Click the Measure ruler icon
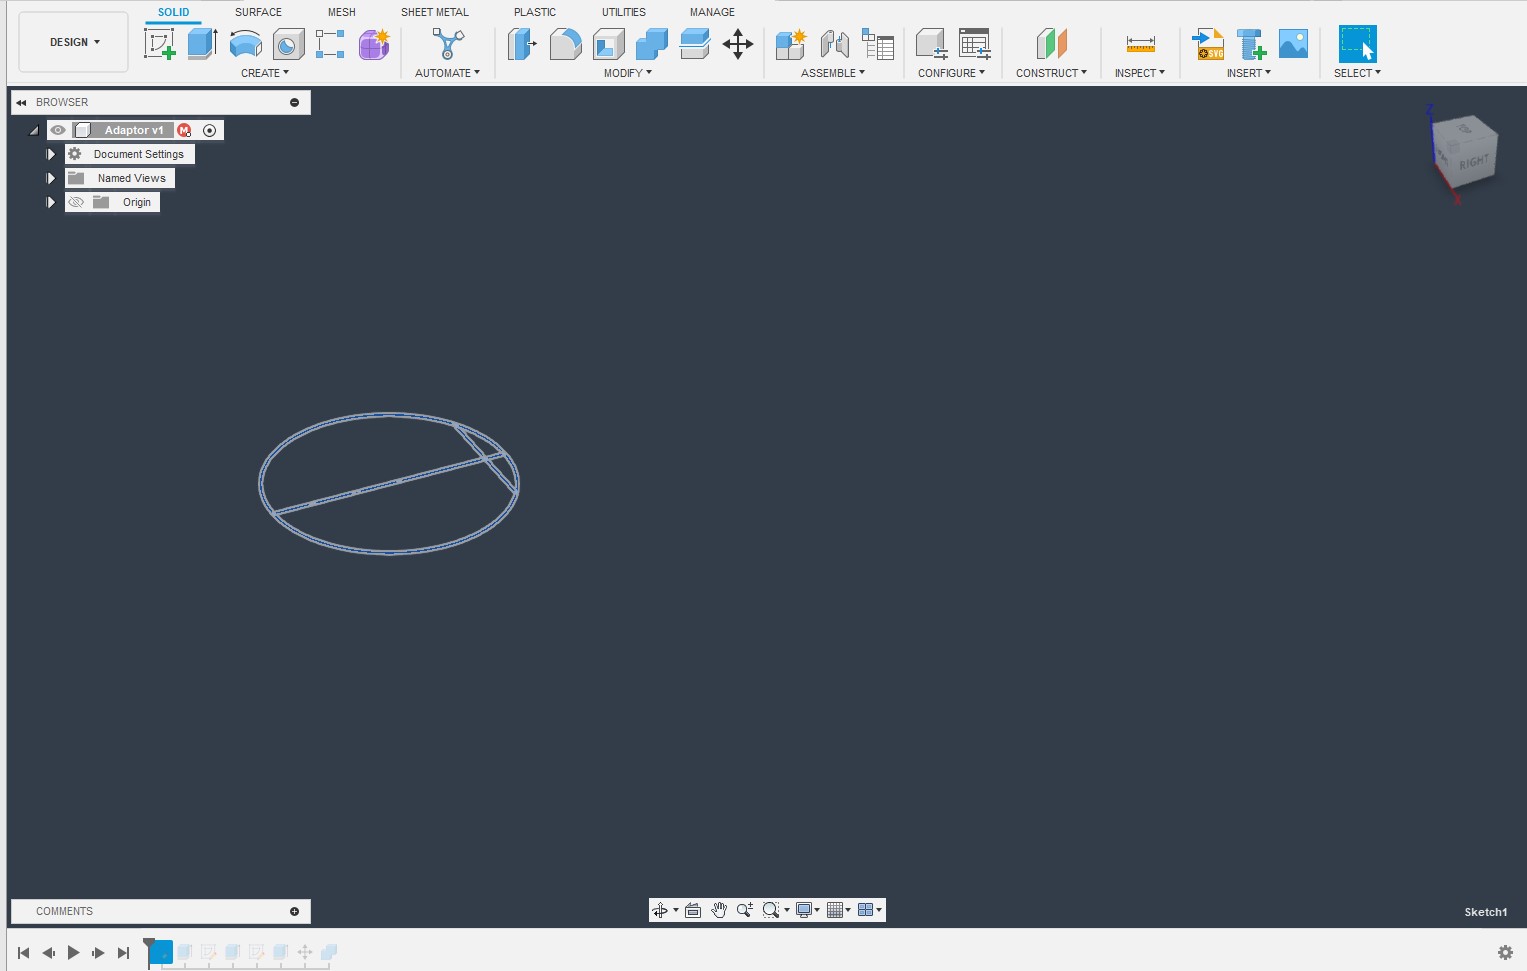This screenshot has width=1527, height=971. pos(1140,44)
